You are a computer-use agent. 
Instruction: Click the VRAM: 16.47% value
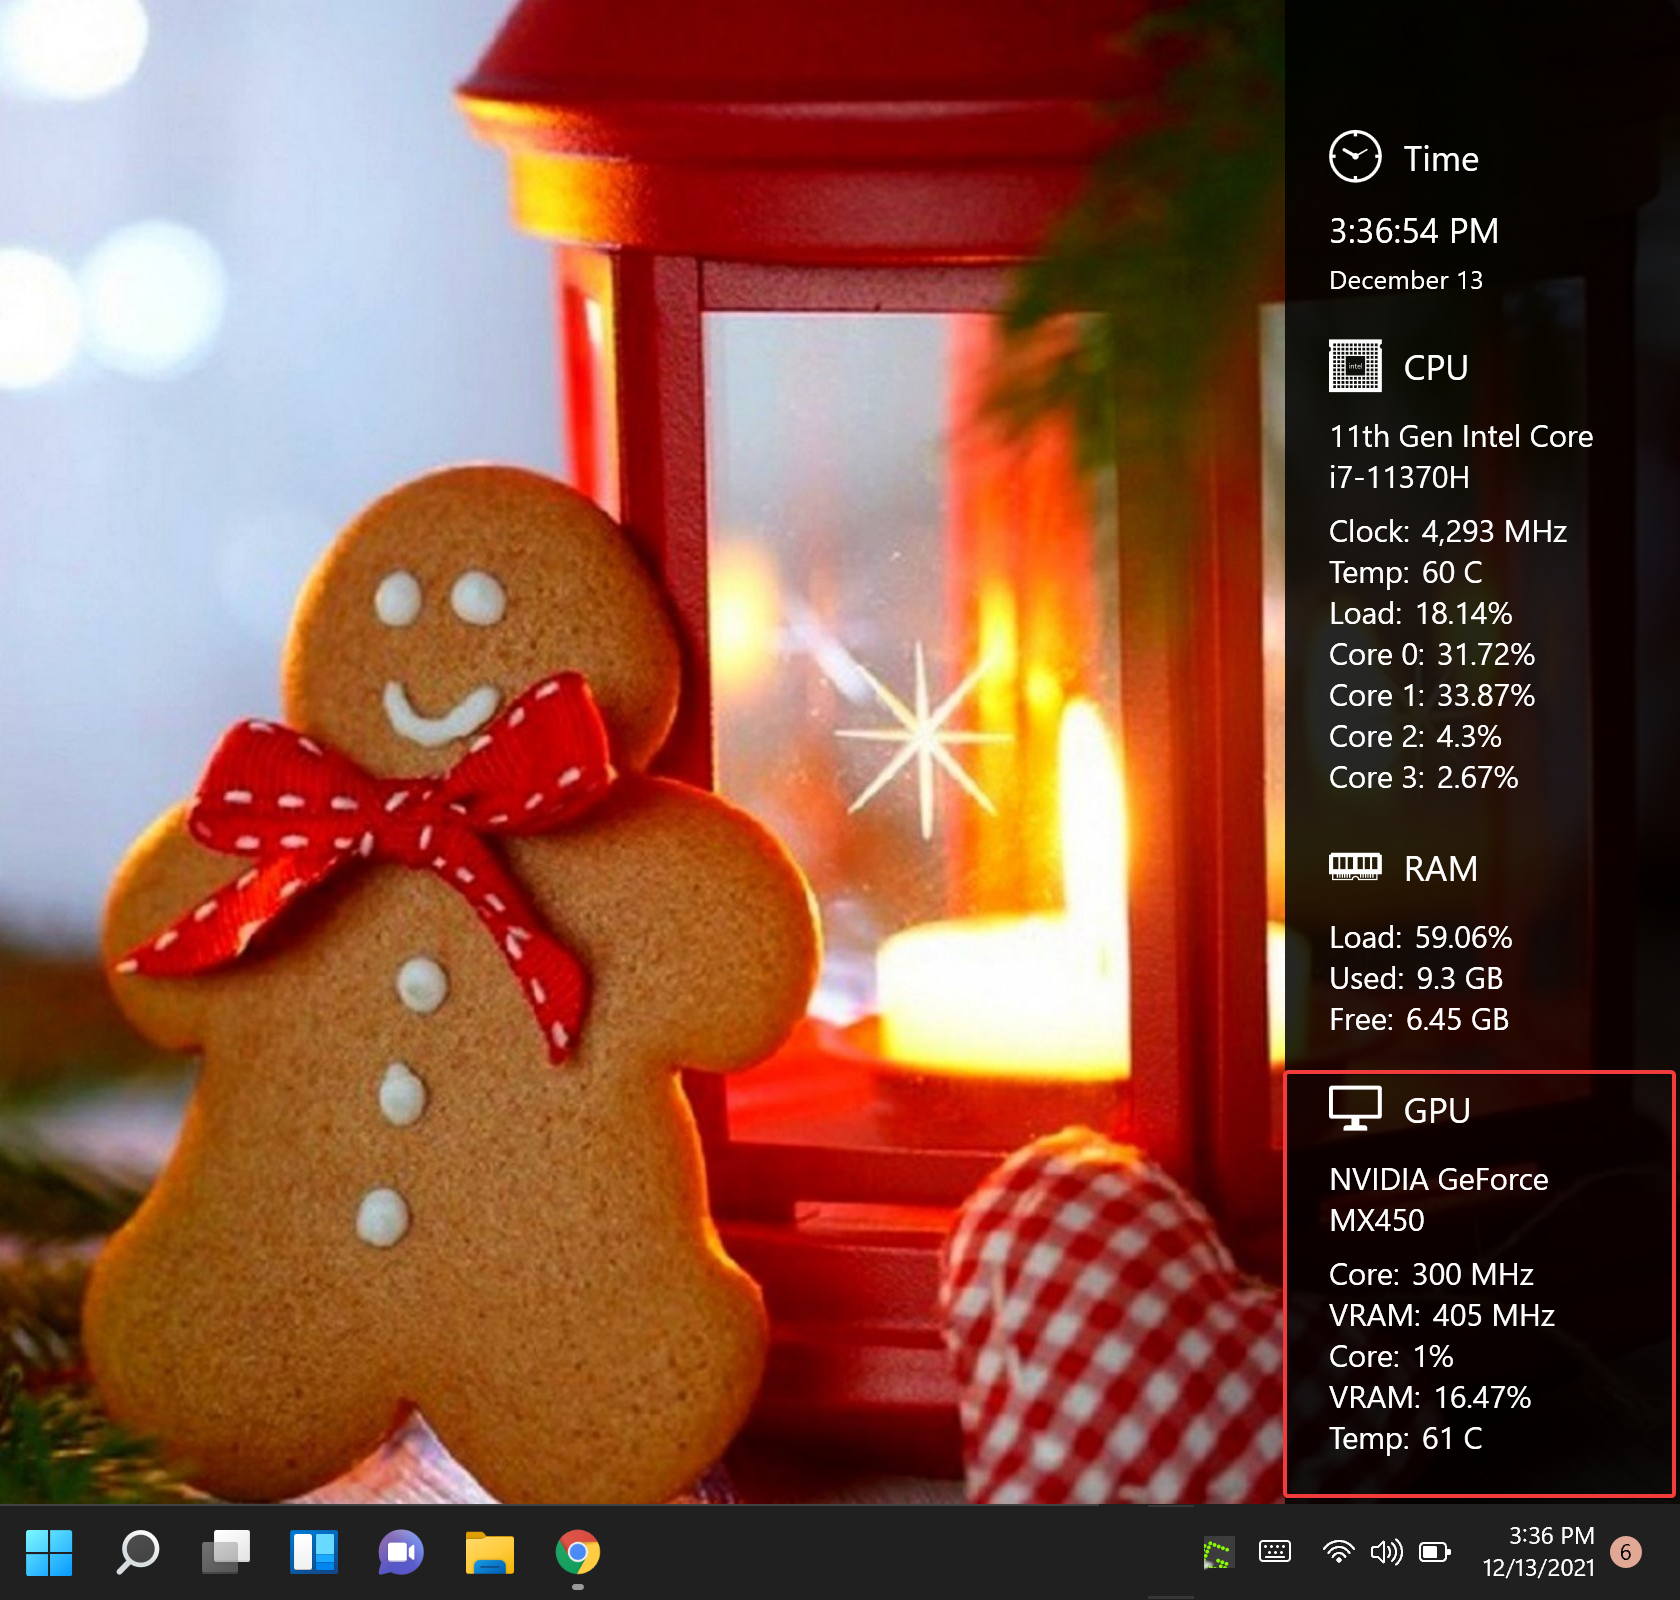(1430, 1397)
